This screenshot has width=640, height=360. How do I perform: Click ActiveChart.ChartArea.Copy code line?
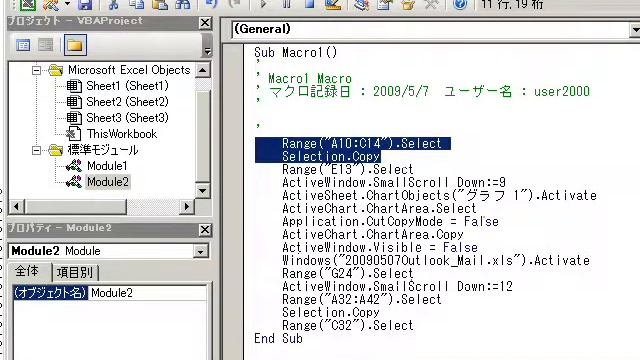pos(373,235)
